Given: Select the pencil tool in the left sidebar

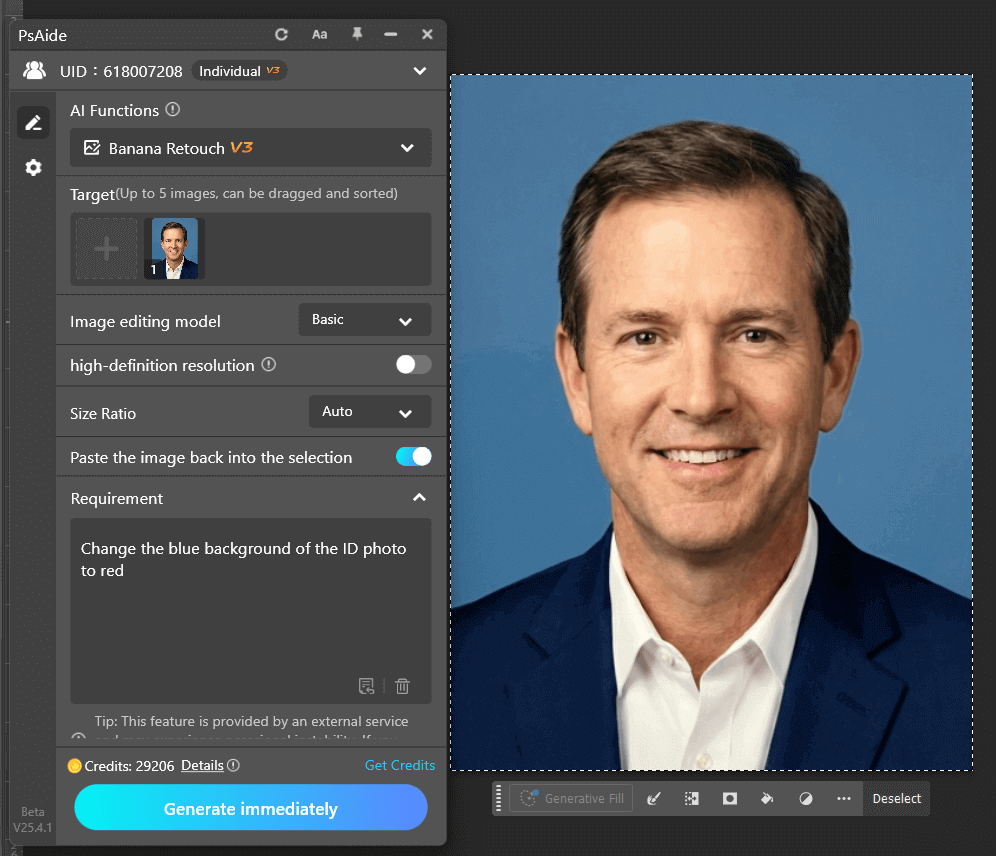Looking at the screenshot, I should tap(33, 121).
